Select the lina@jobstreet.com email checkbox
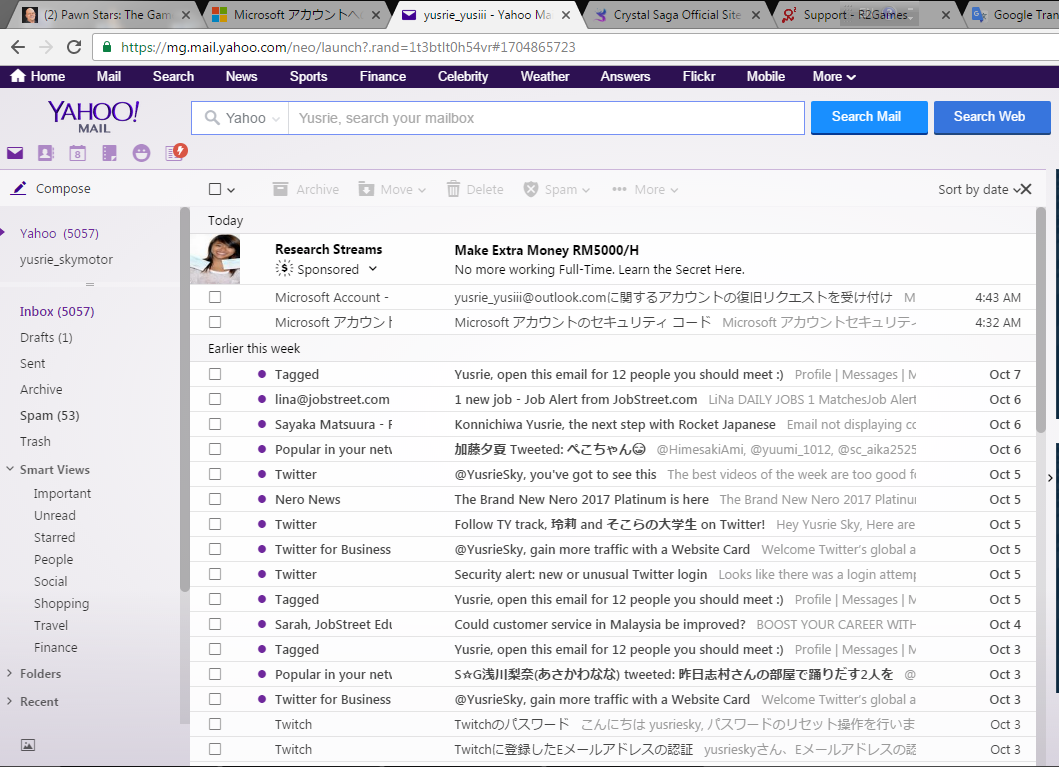 (x=215, y=399)
